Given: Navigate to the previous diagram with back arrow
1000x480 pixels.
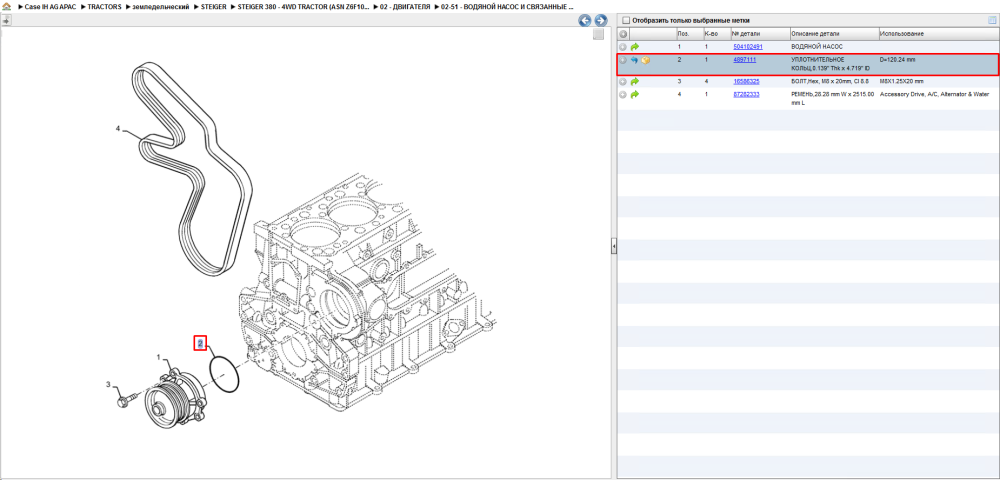Looking at the screenshot, I should coord(585,20).
